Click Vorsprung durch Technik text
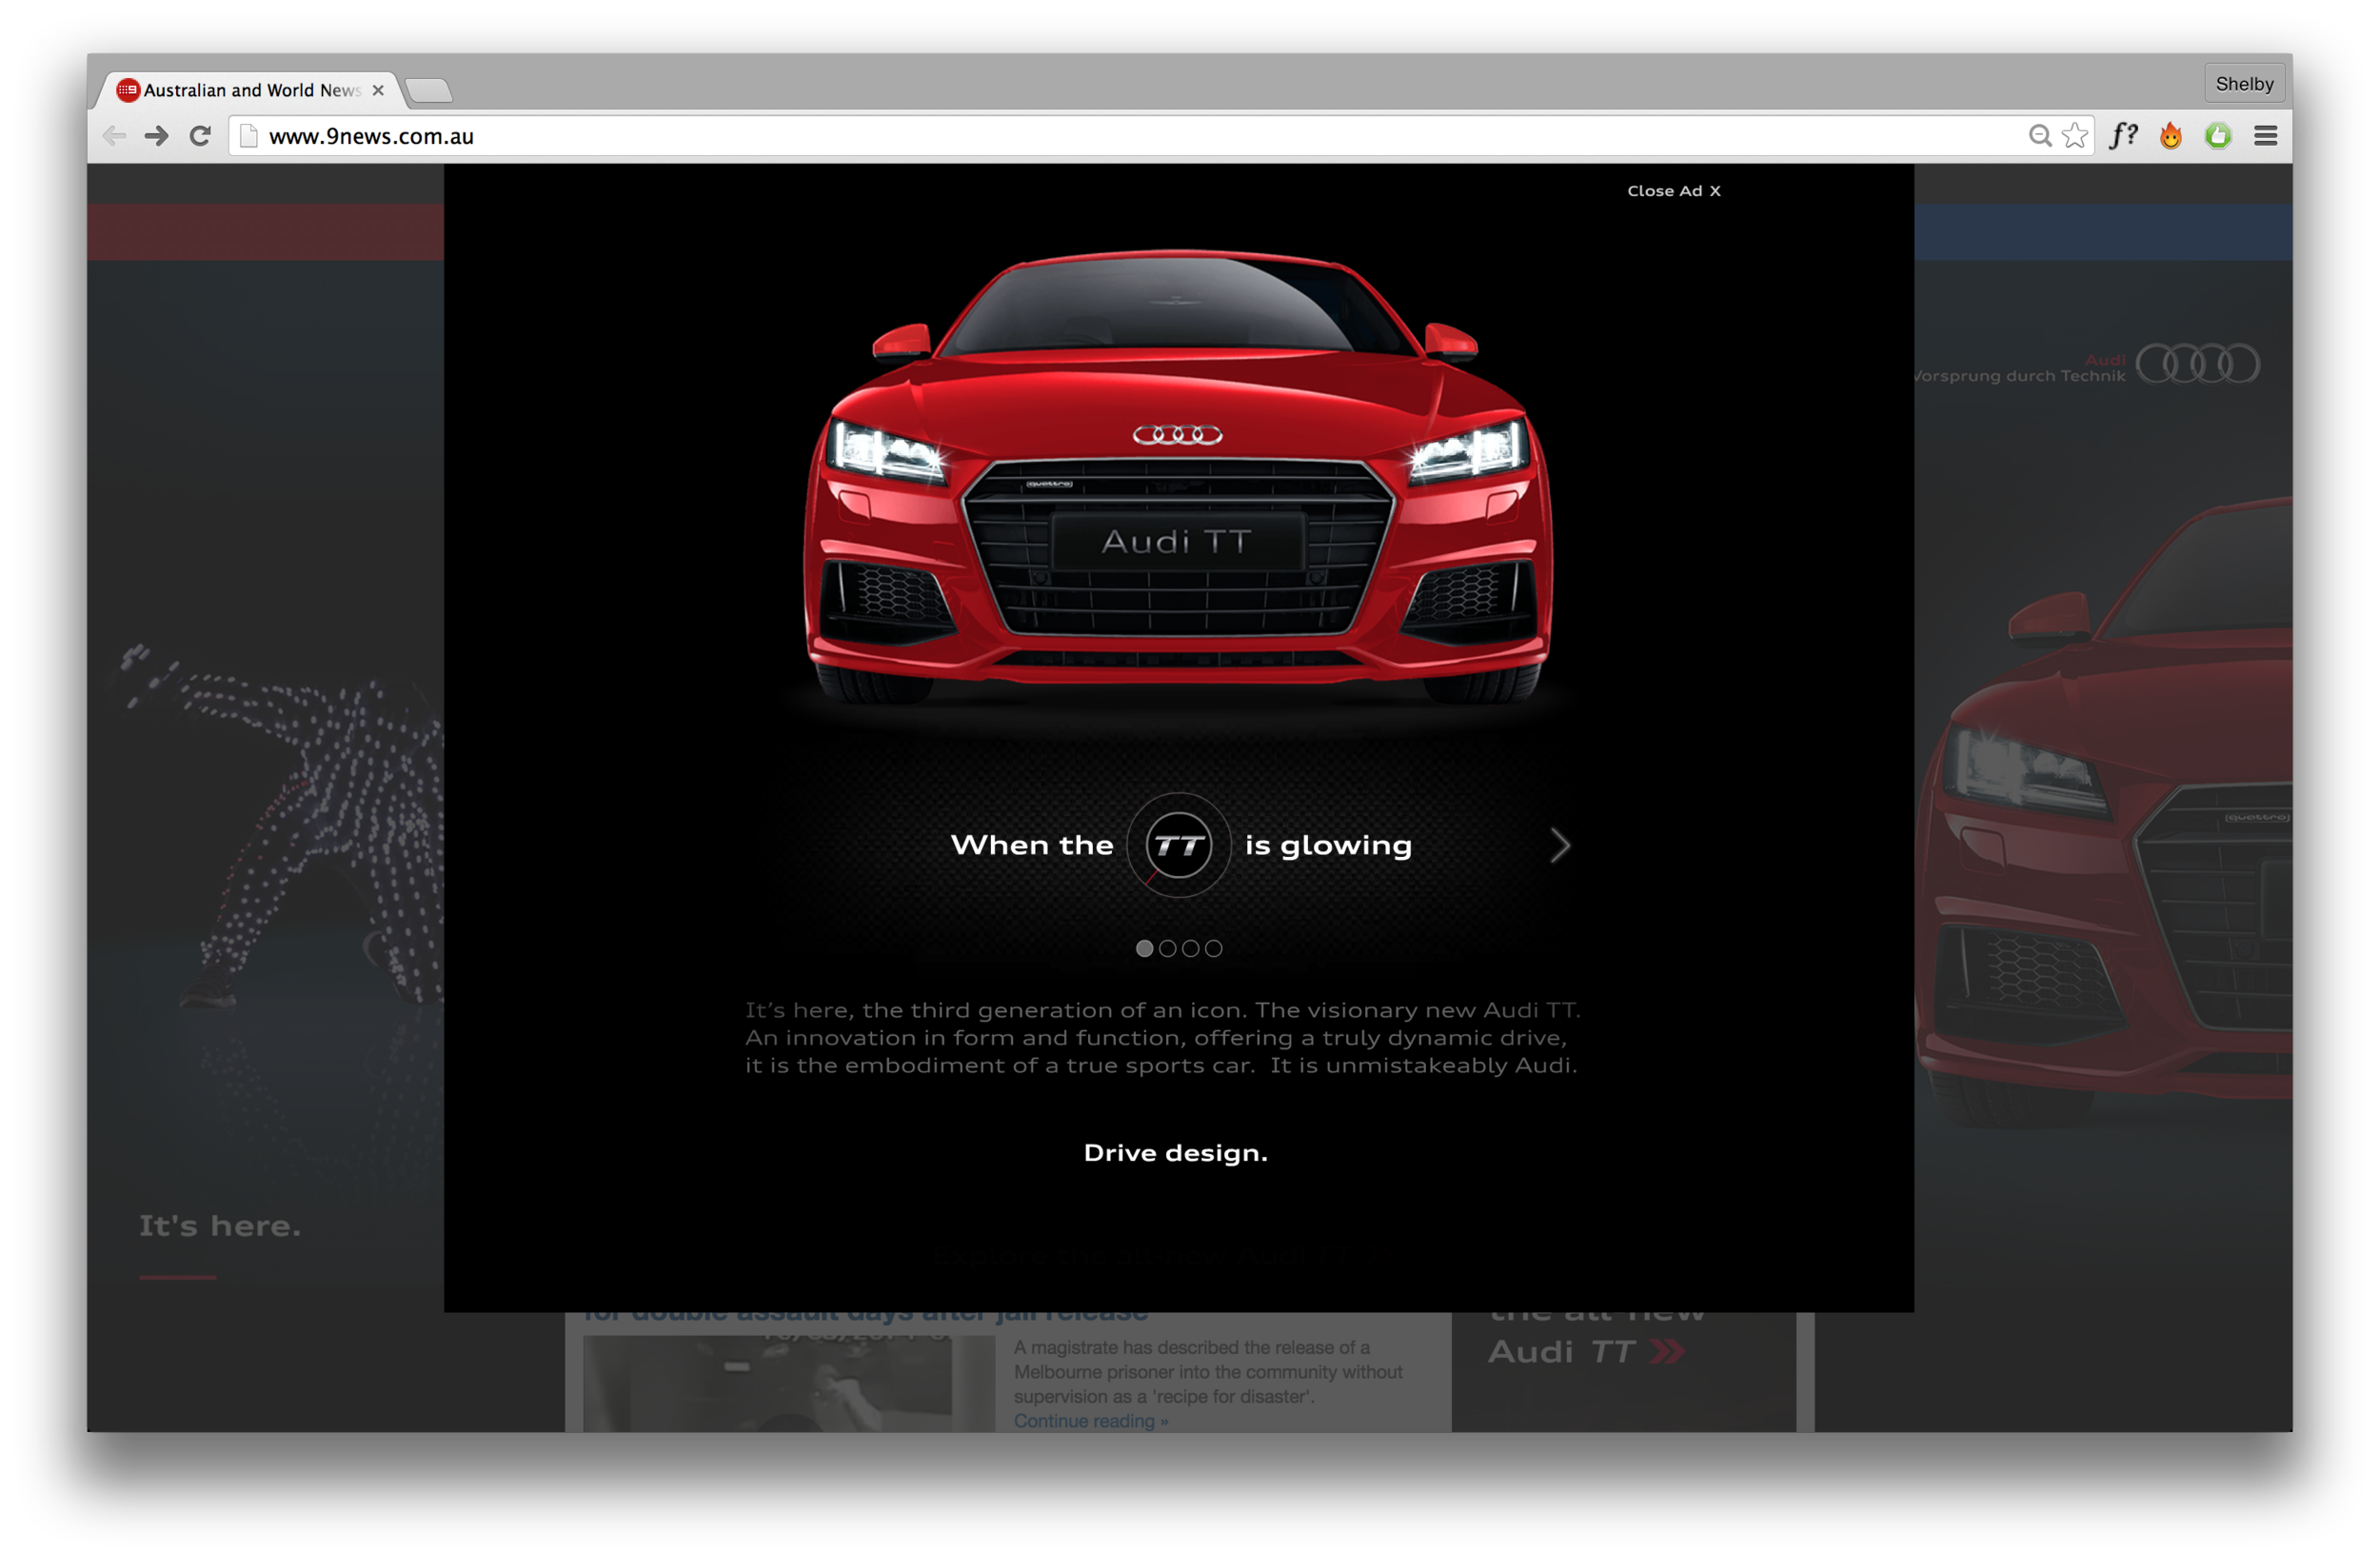Screen dimensions: 2380x1553 (2019, 376)
